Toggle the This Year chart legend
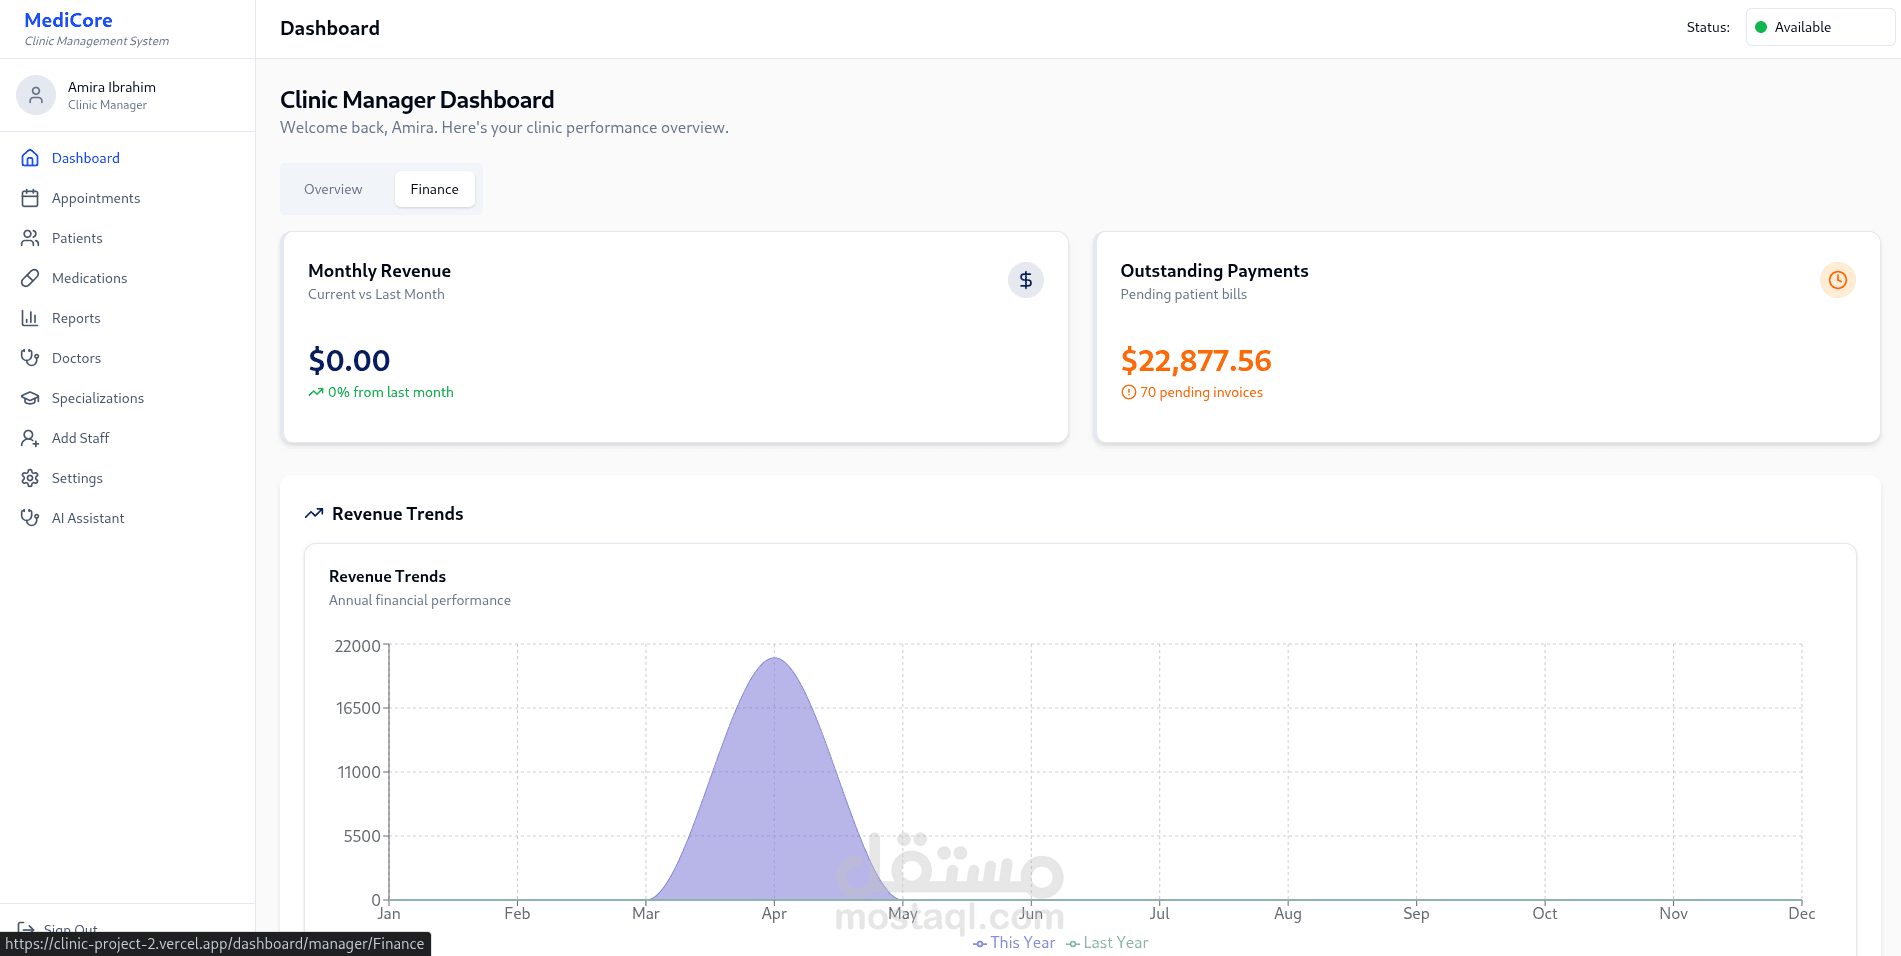 pos(1014,943)
